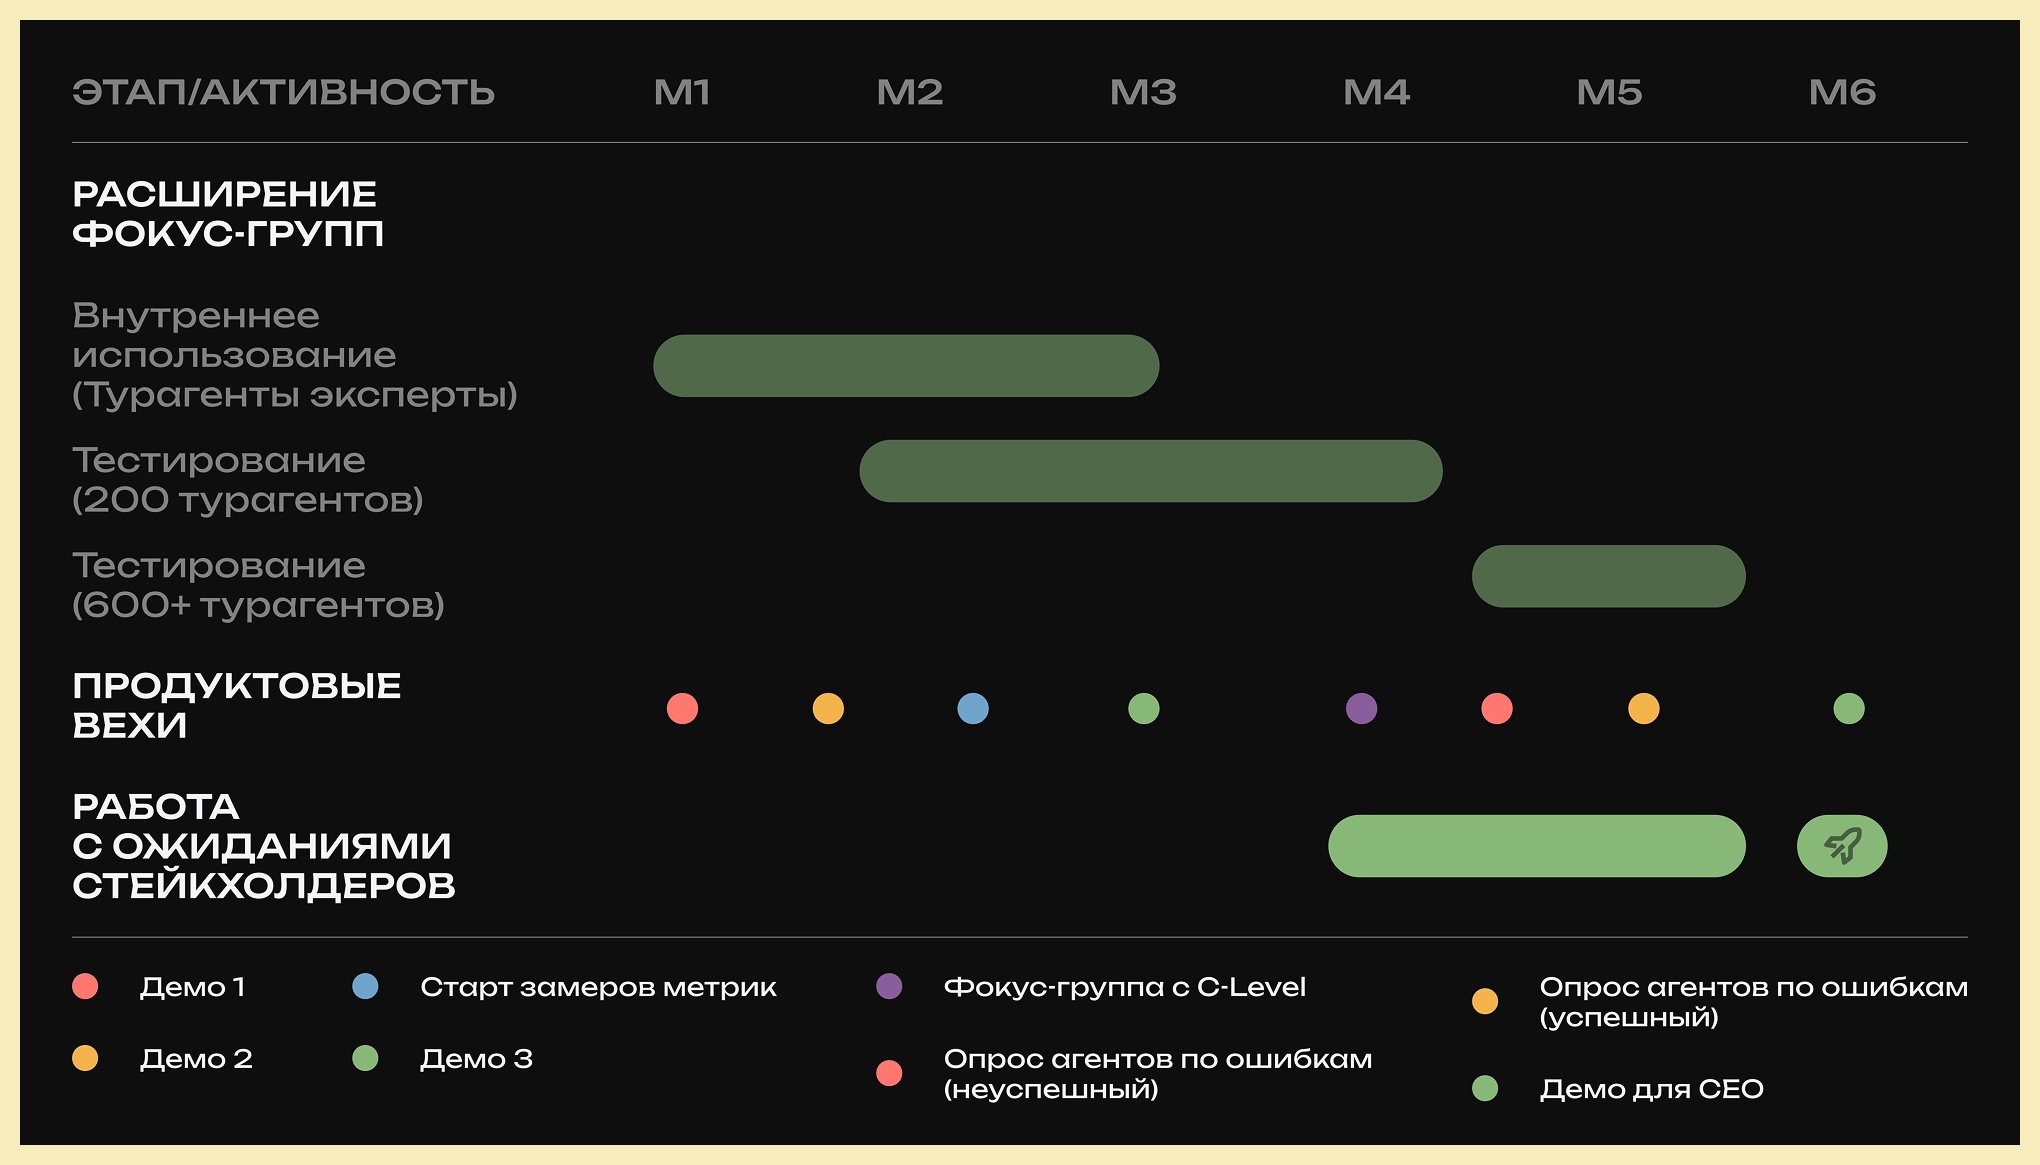Click the Демо для CEO legend label
The width and height of the screenshot is (2040, 1165).
point(1652,1089)
